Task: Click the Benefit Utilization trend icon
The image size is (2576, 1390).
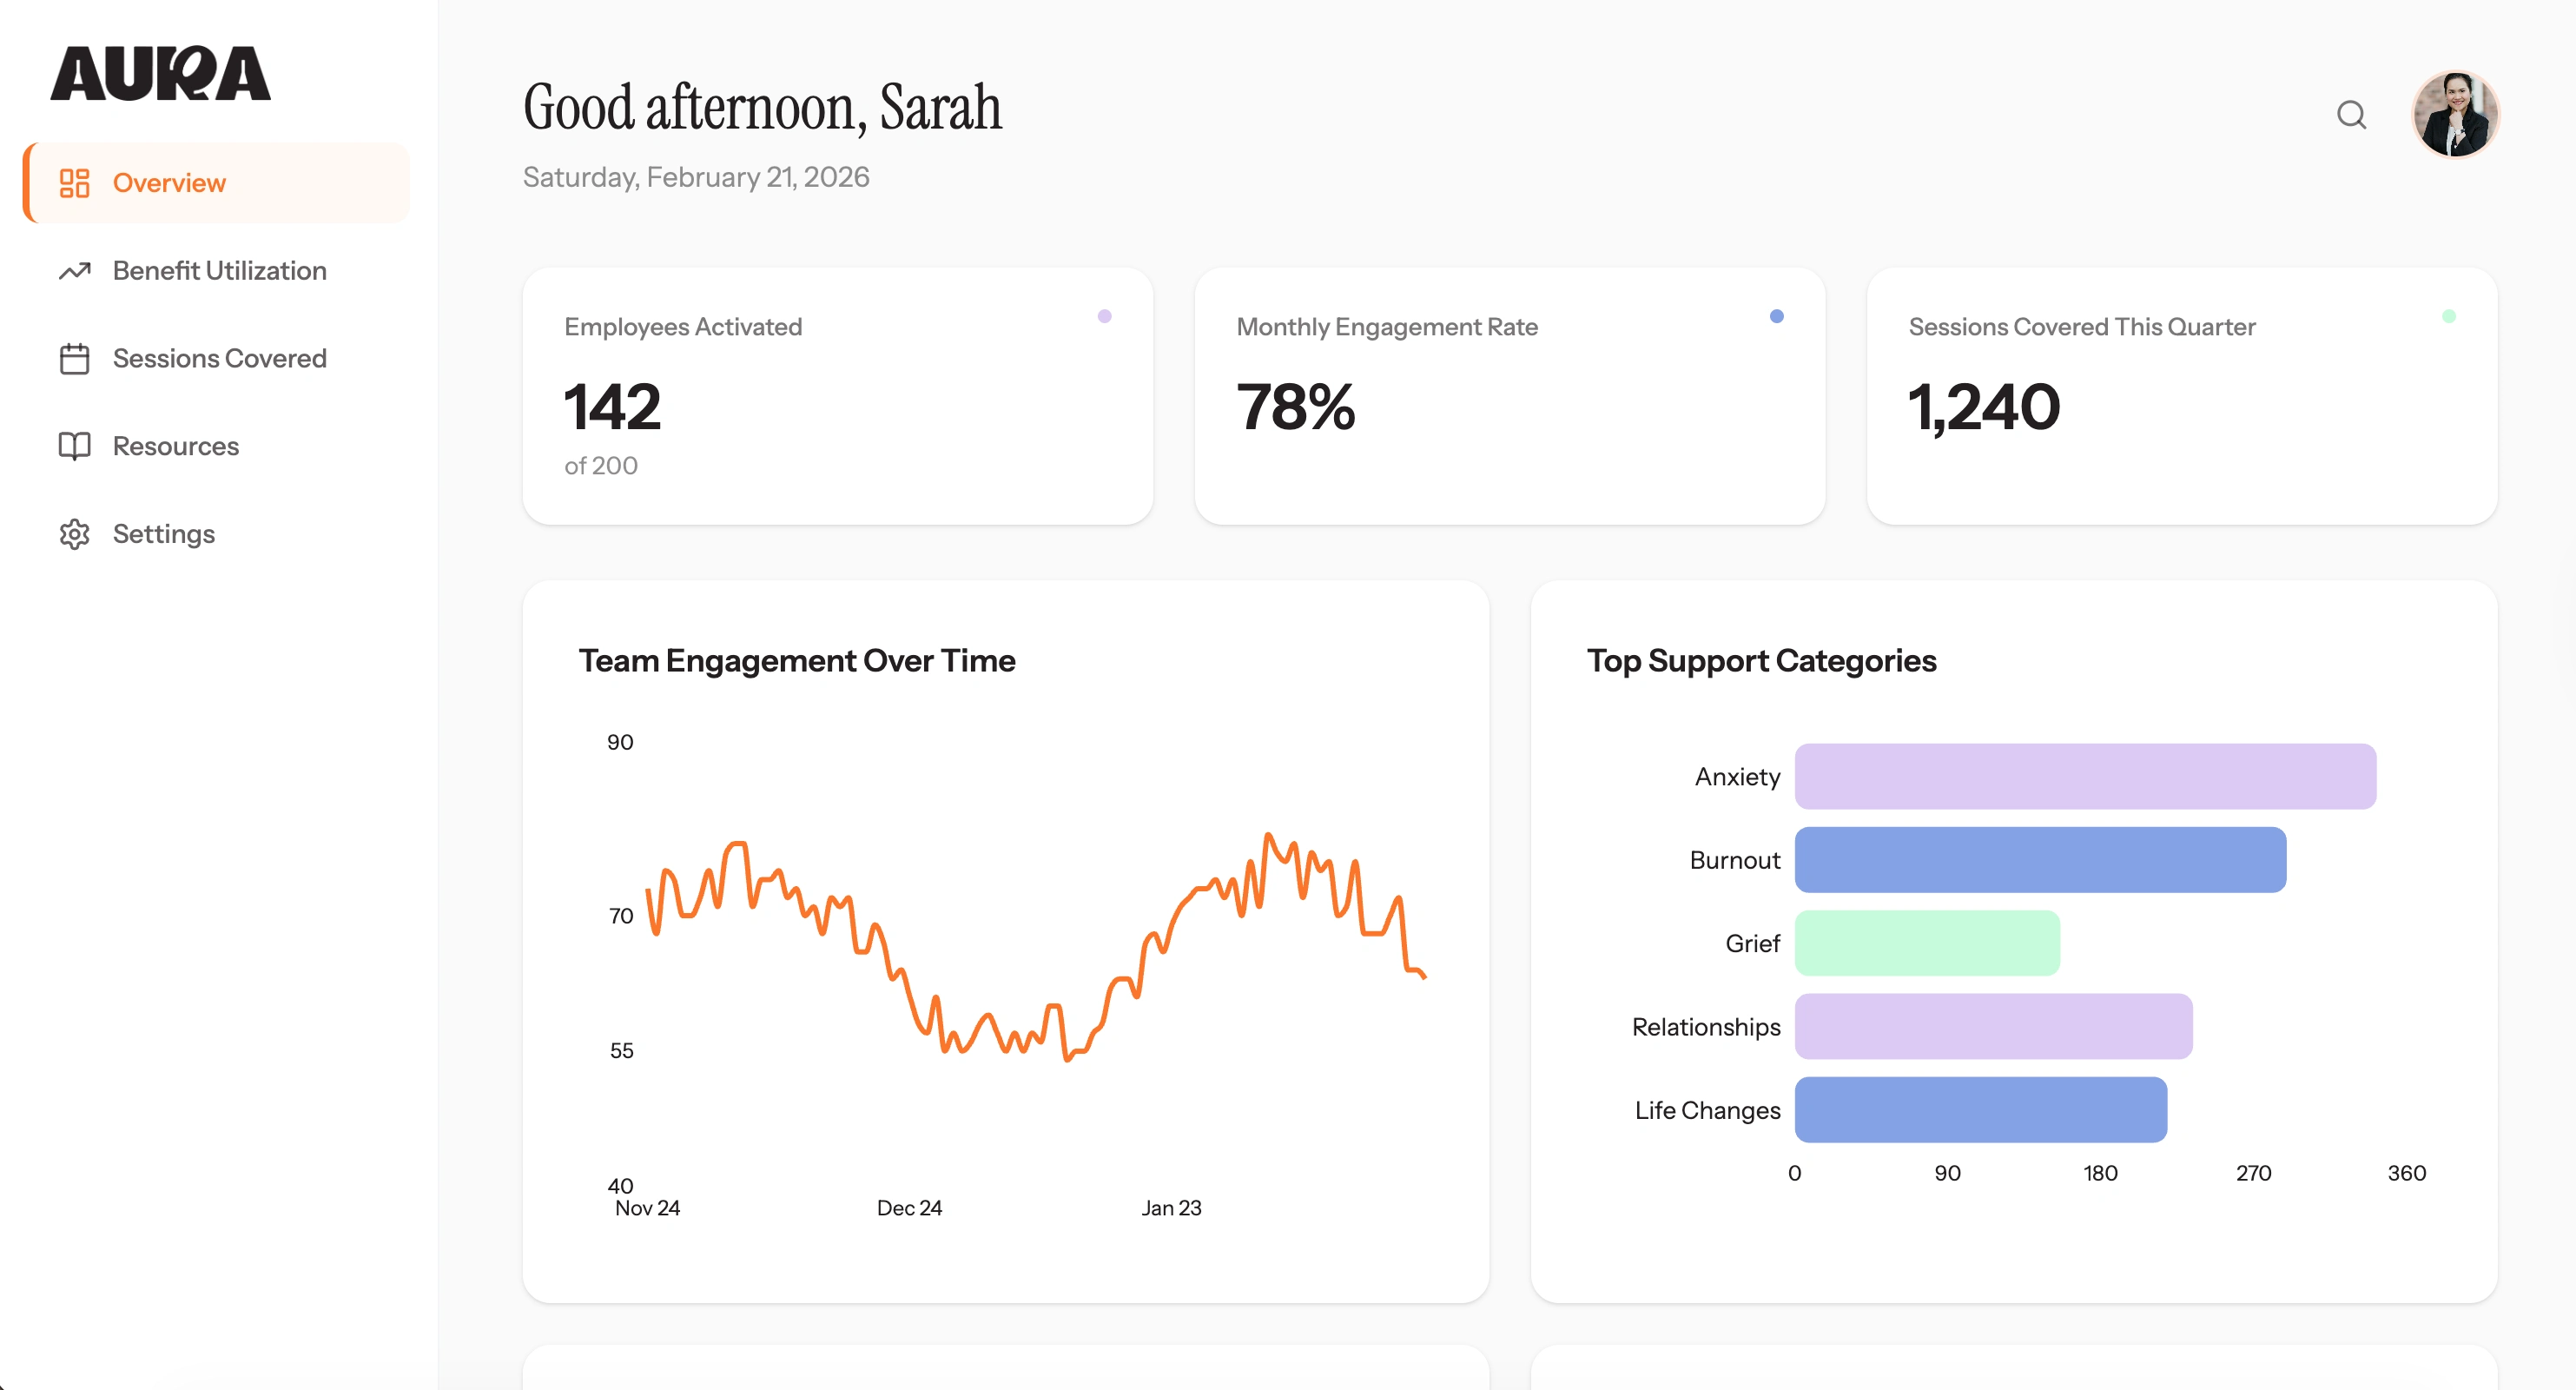Action: tap(74, 271)
